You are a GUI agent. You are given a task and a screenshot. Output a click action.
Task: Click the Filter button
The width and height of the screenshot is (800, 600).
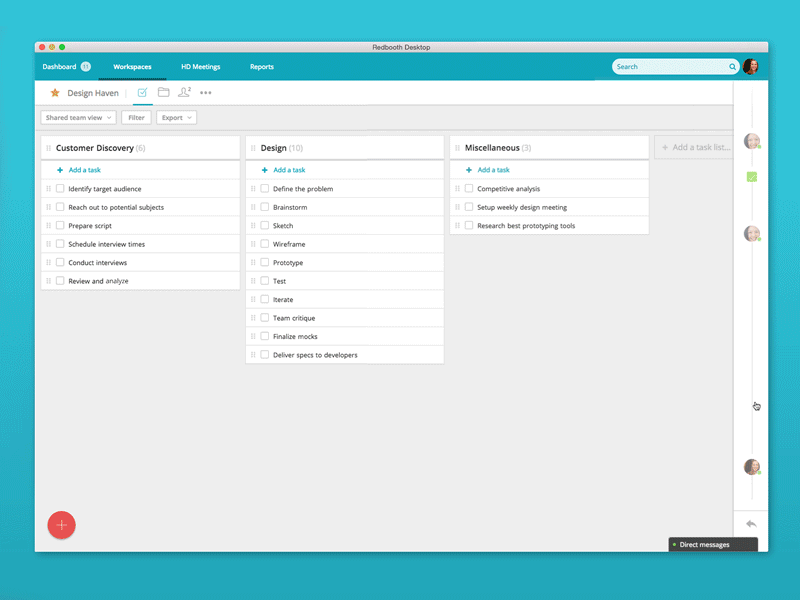click(135, 117)
